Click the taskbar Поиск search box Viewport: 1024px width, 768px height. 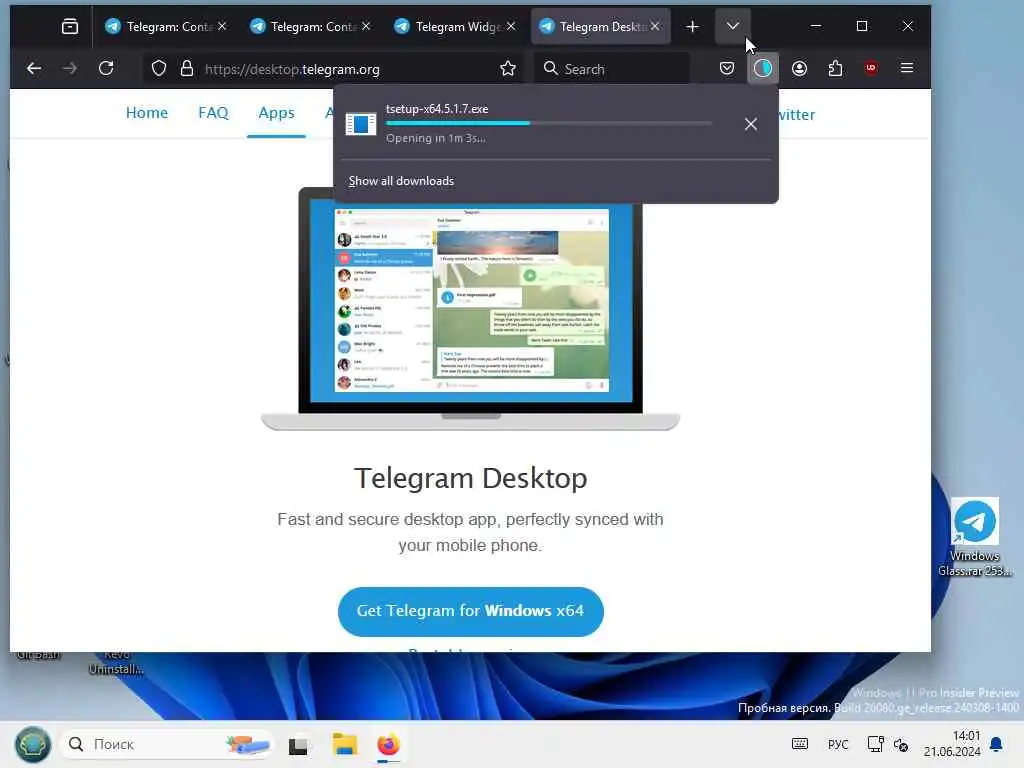[167, 744]
